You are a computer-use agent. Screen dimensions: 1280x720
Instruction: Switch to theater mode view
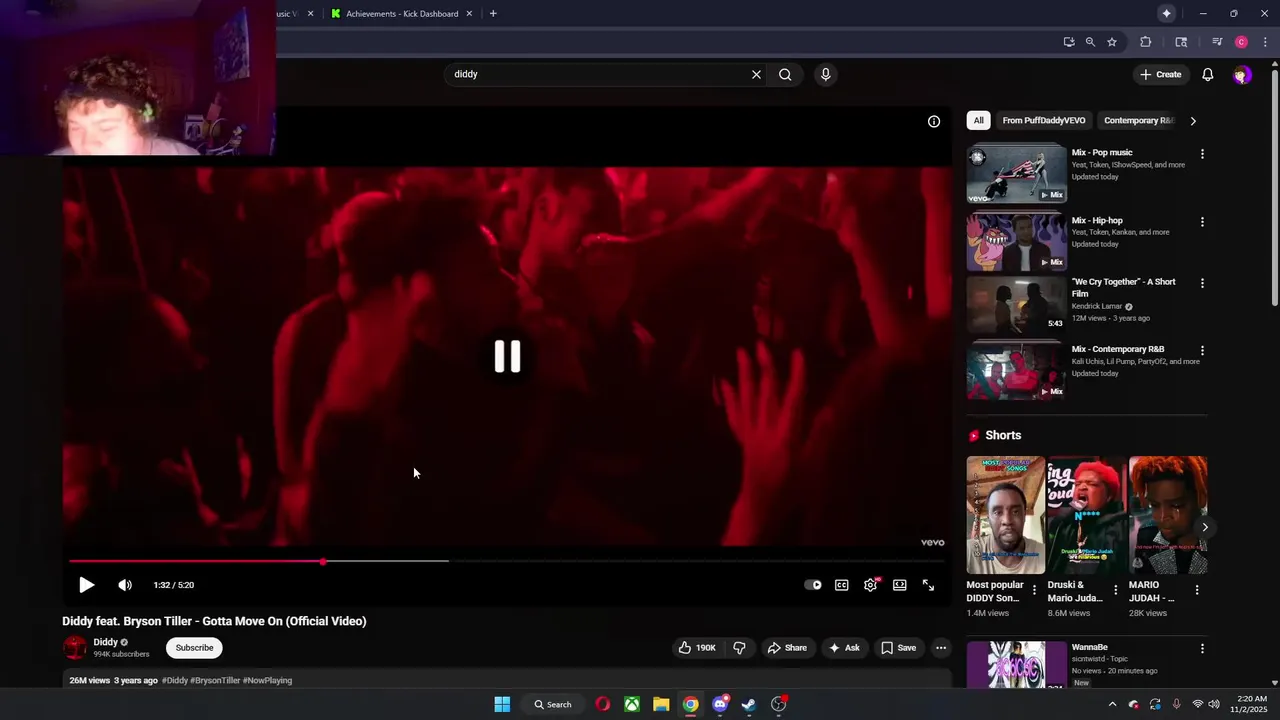click(900, 585)
